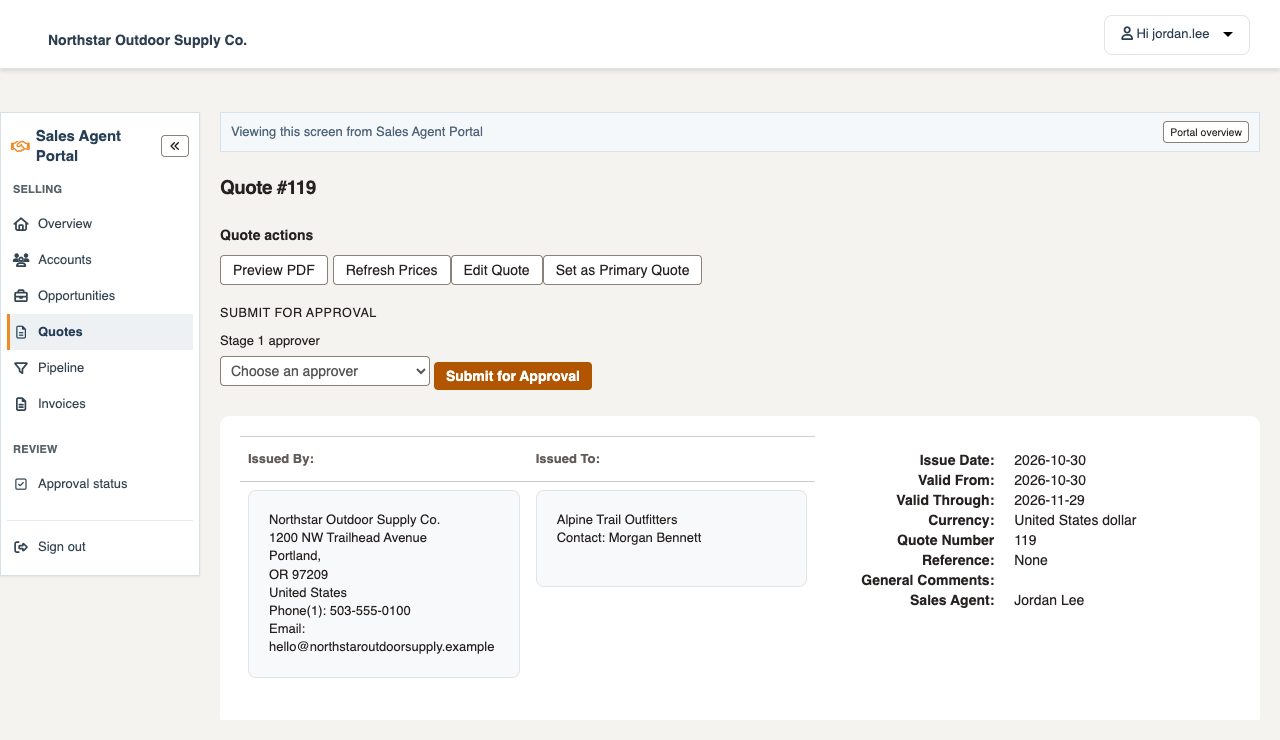Click the Quote #119 heading
Image resolution: width=1280 pixels, height=740 pixels.
[268, 188]
